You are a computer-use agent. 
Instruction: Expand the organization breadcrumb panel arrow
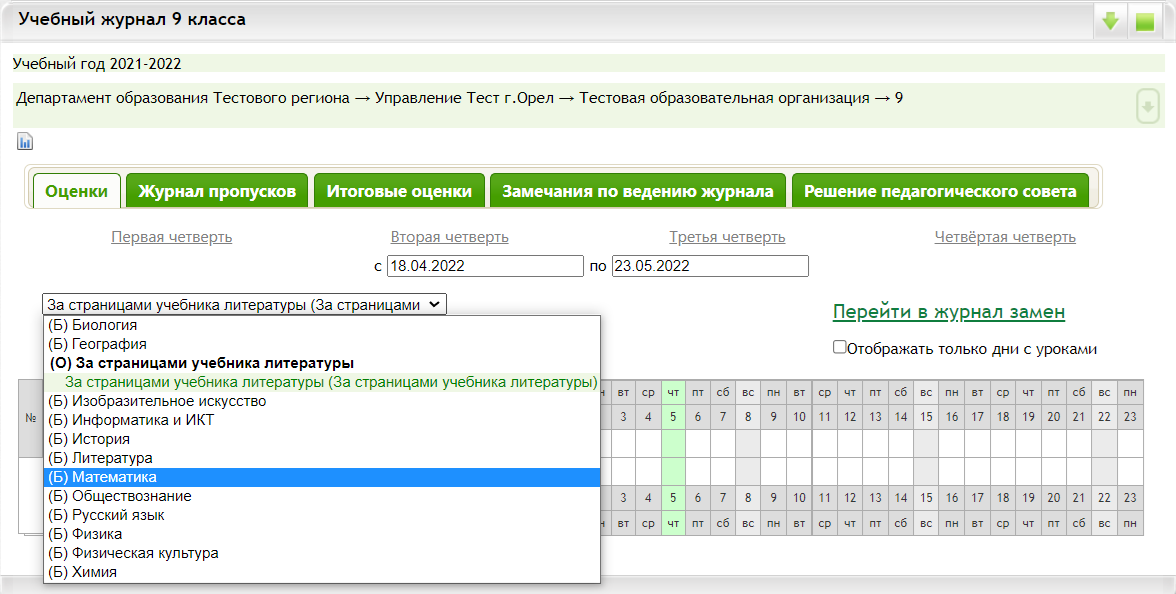click(1148, 105)
